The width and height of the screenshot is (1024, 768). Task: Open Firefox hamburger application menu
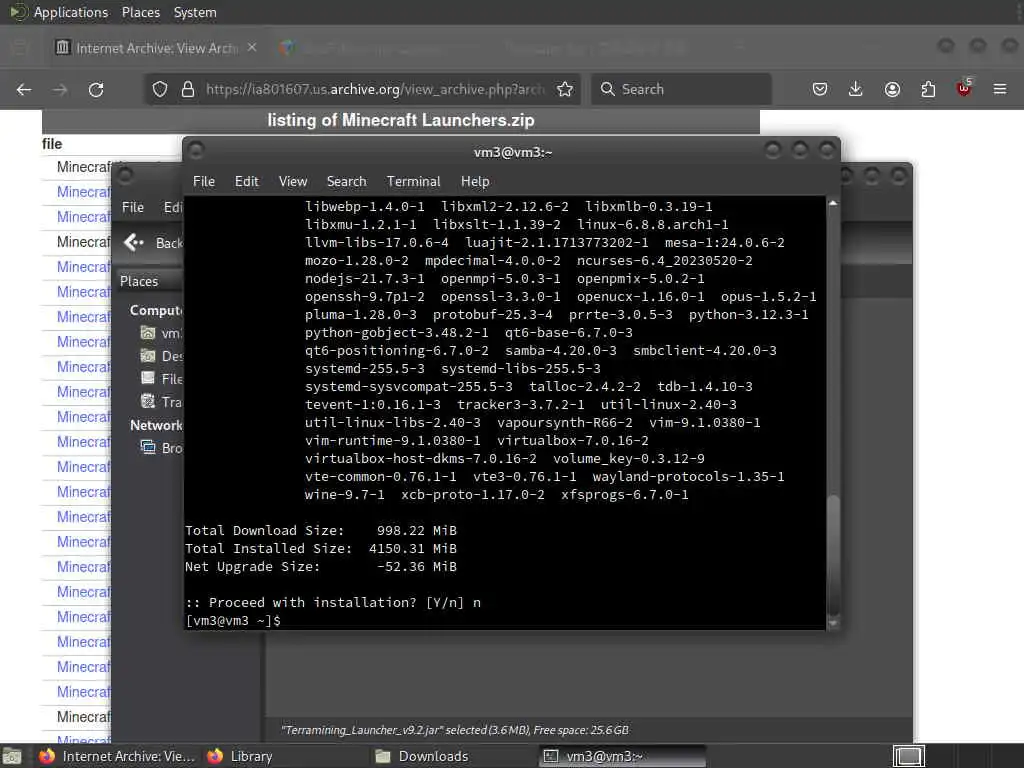coord(1000,89)
